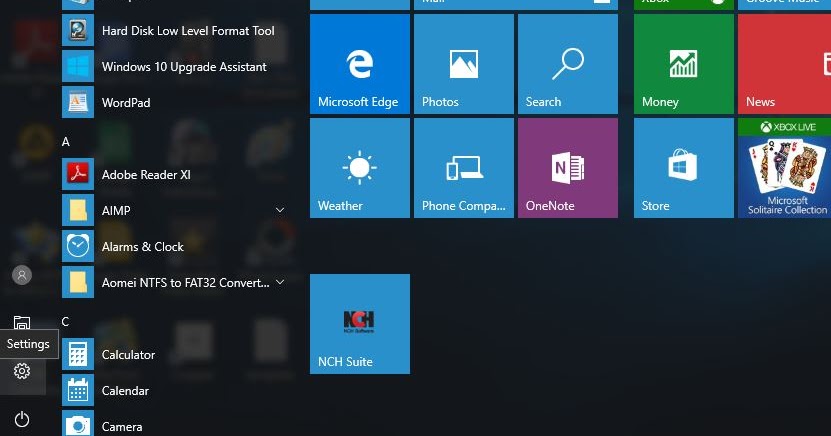Launch the Microsoft Edge tile

360,64
